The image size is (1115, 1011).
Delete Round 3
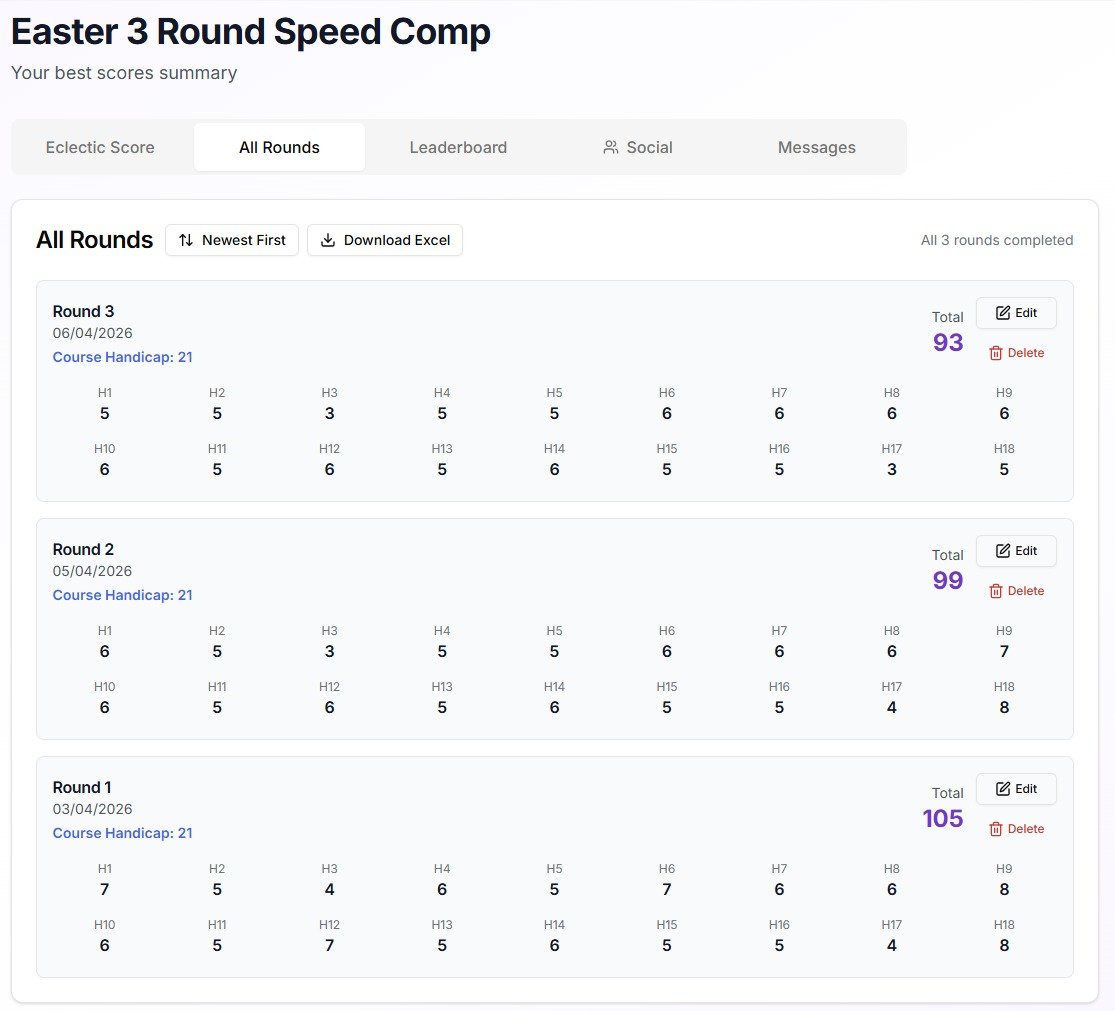coord(1016,353)
